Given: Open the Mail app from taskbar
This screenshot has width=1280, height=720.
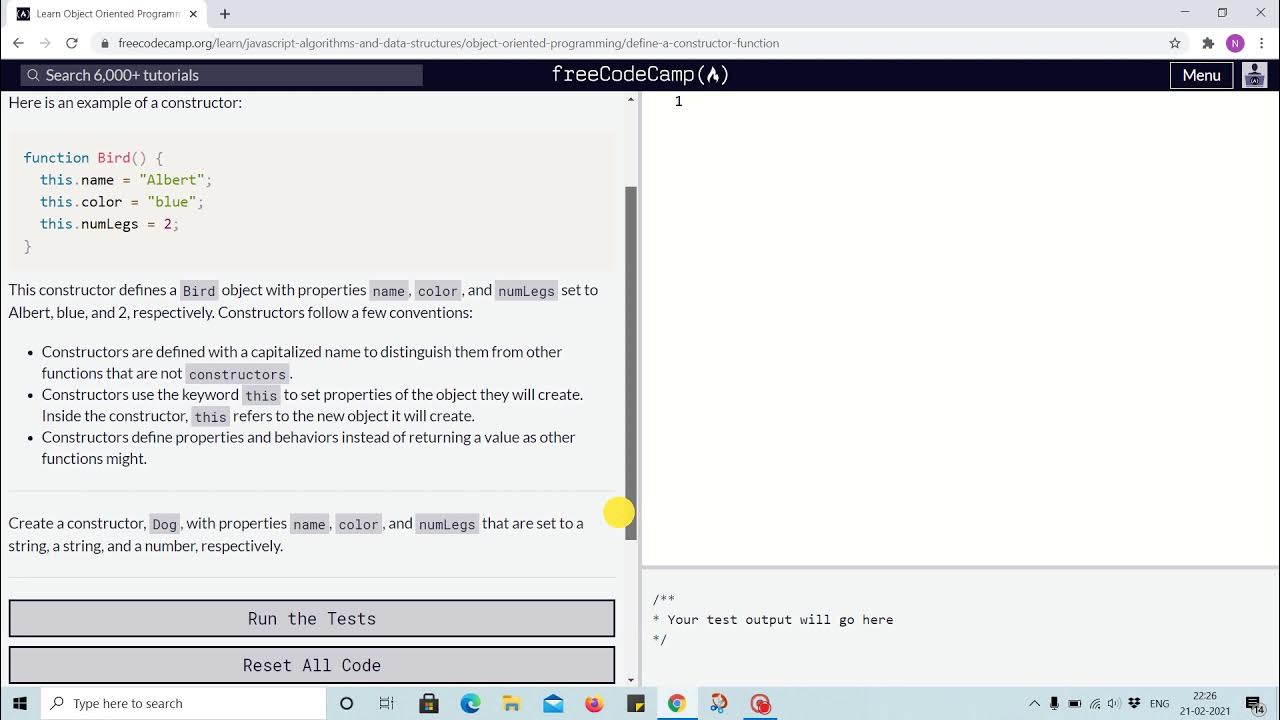Looking at the screenshot, I should 553,703.
